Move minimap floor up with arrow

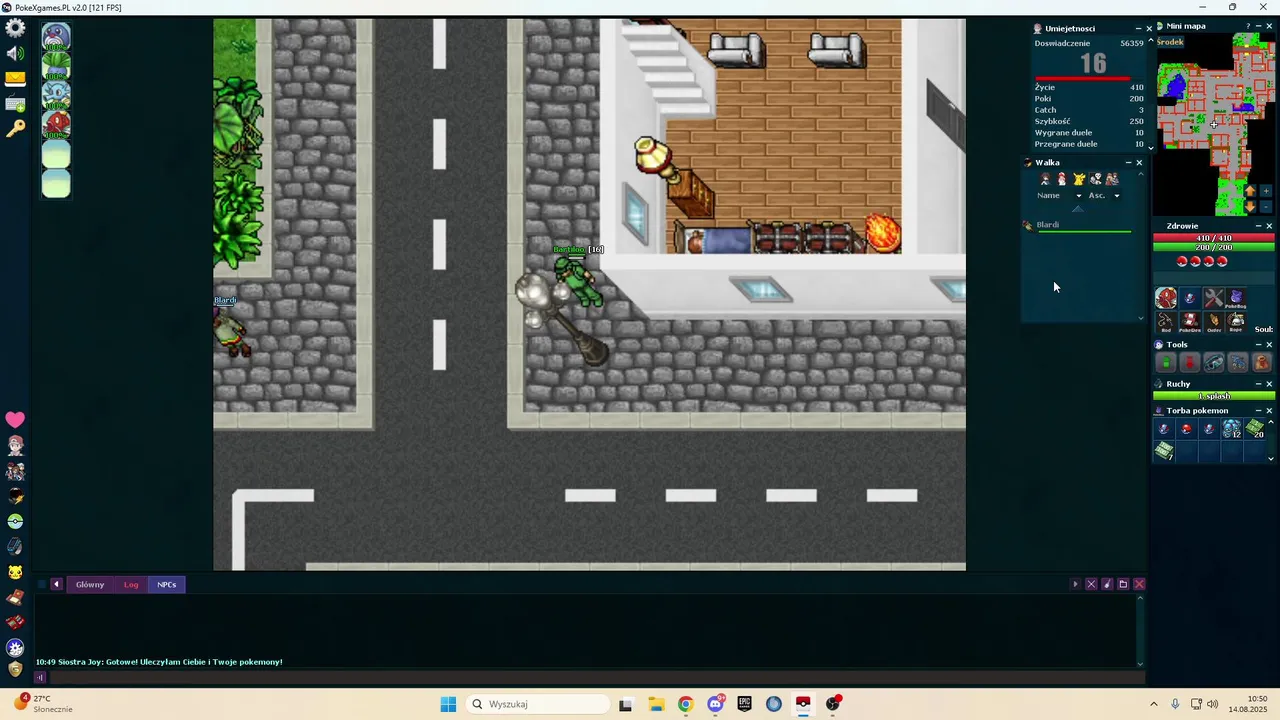1250,191
